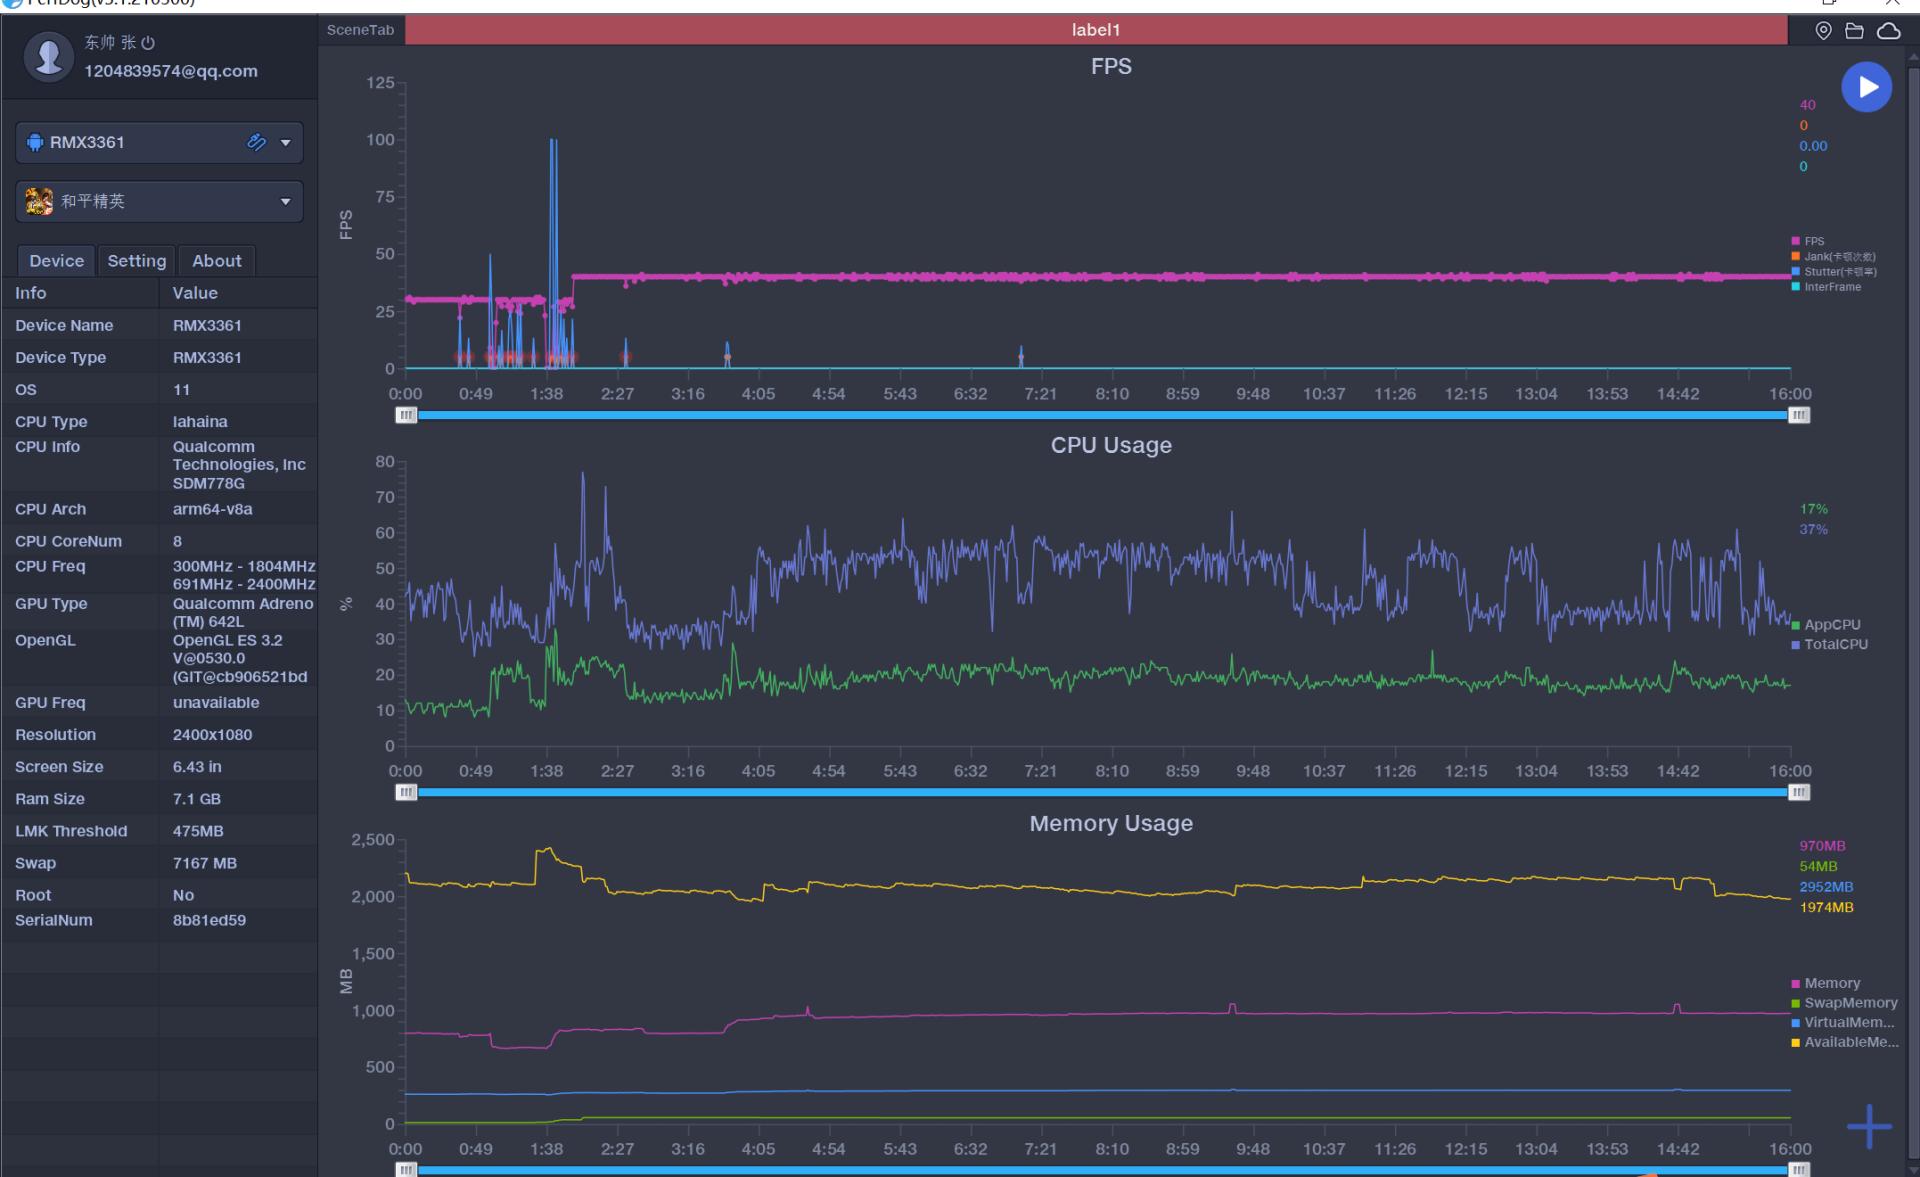The height and width of the screenshot is (1177, 1920).
Task: Open the About tab
Action: [216, 261]
